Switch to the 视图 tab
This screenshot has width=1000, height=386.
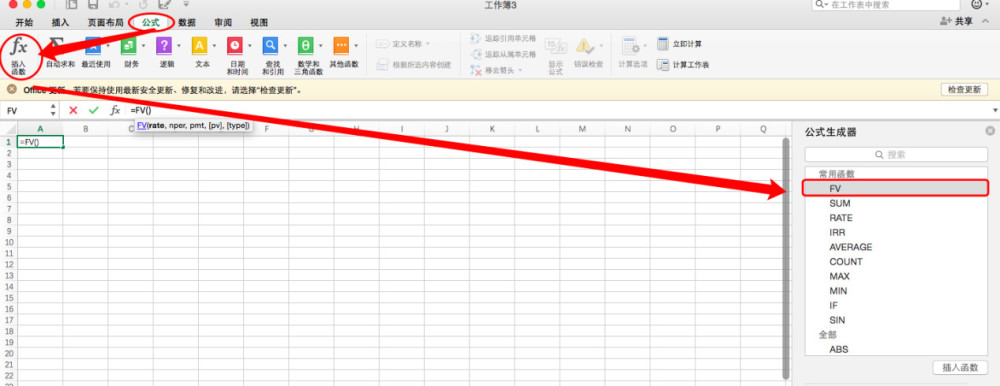(259, 22)
